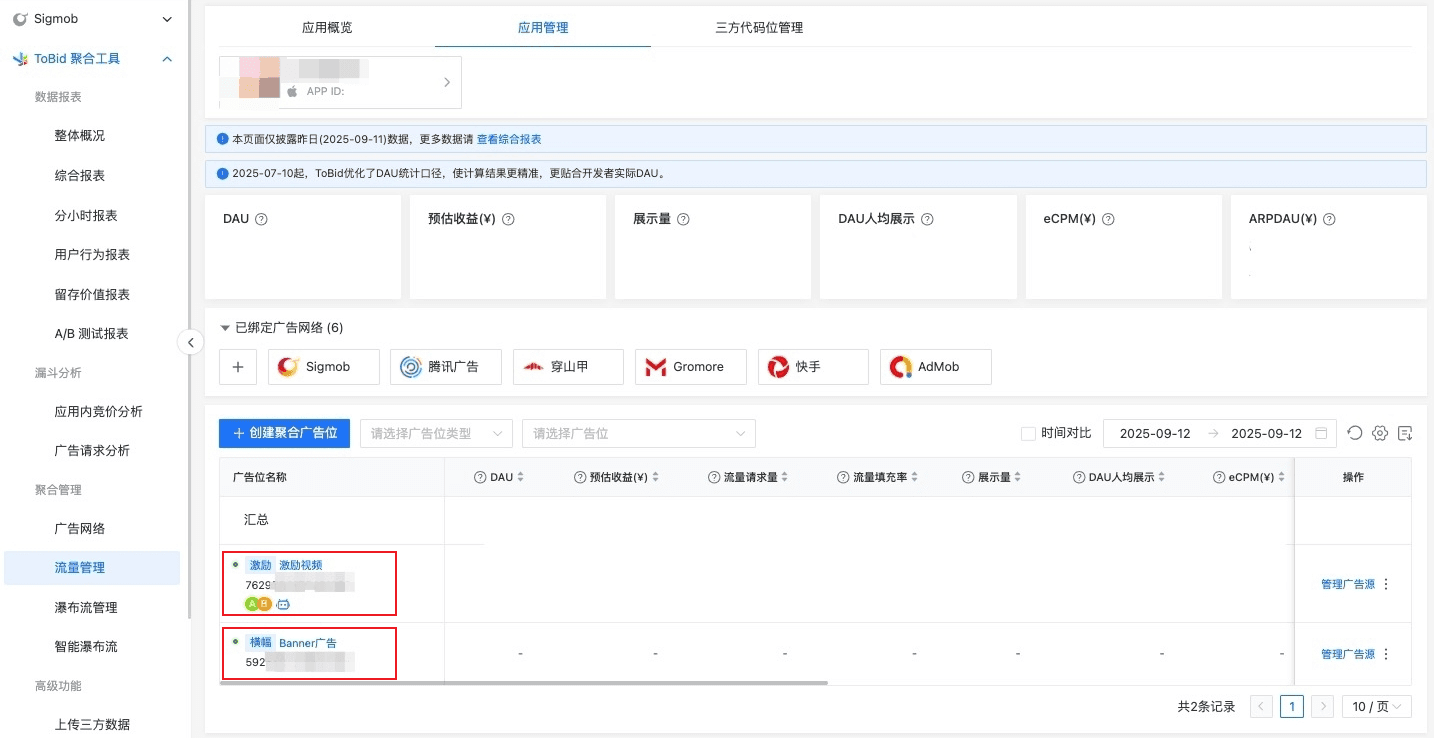This screenshot has width=1434, height=738.
Task: Switch to 三方代码位管理 tab
Action: tap(759, 28)
